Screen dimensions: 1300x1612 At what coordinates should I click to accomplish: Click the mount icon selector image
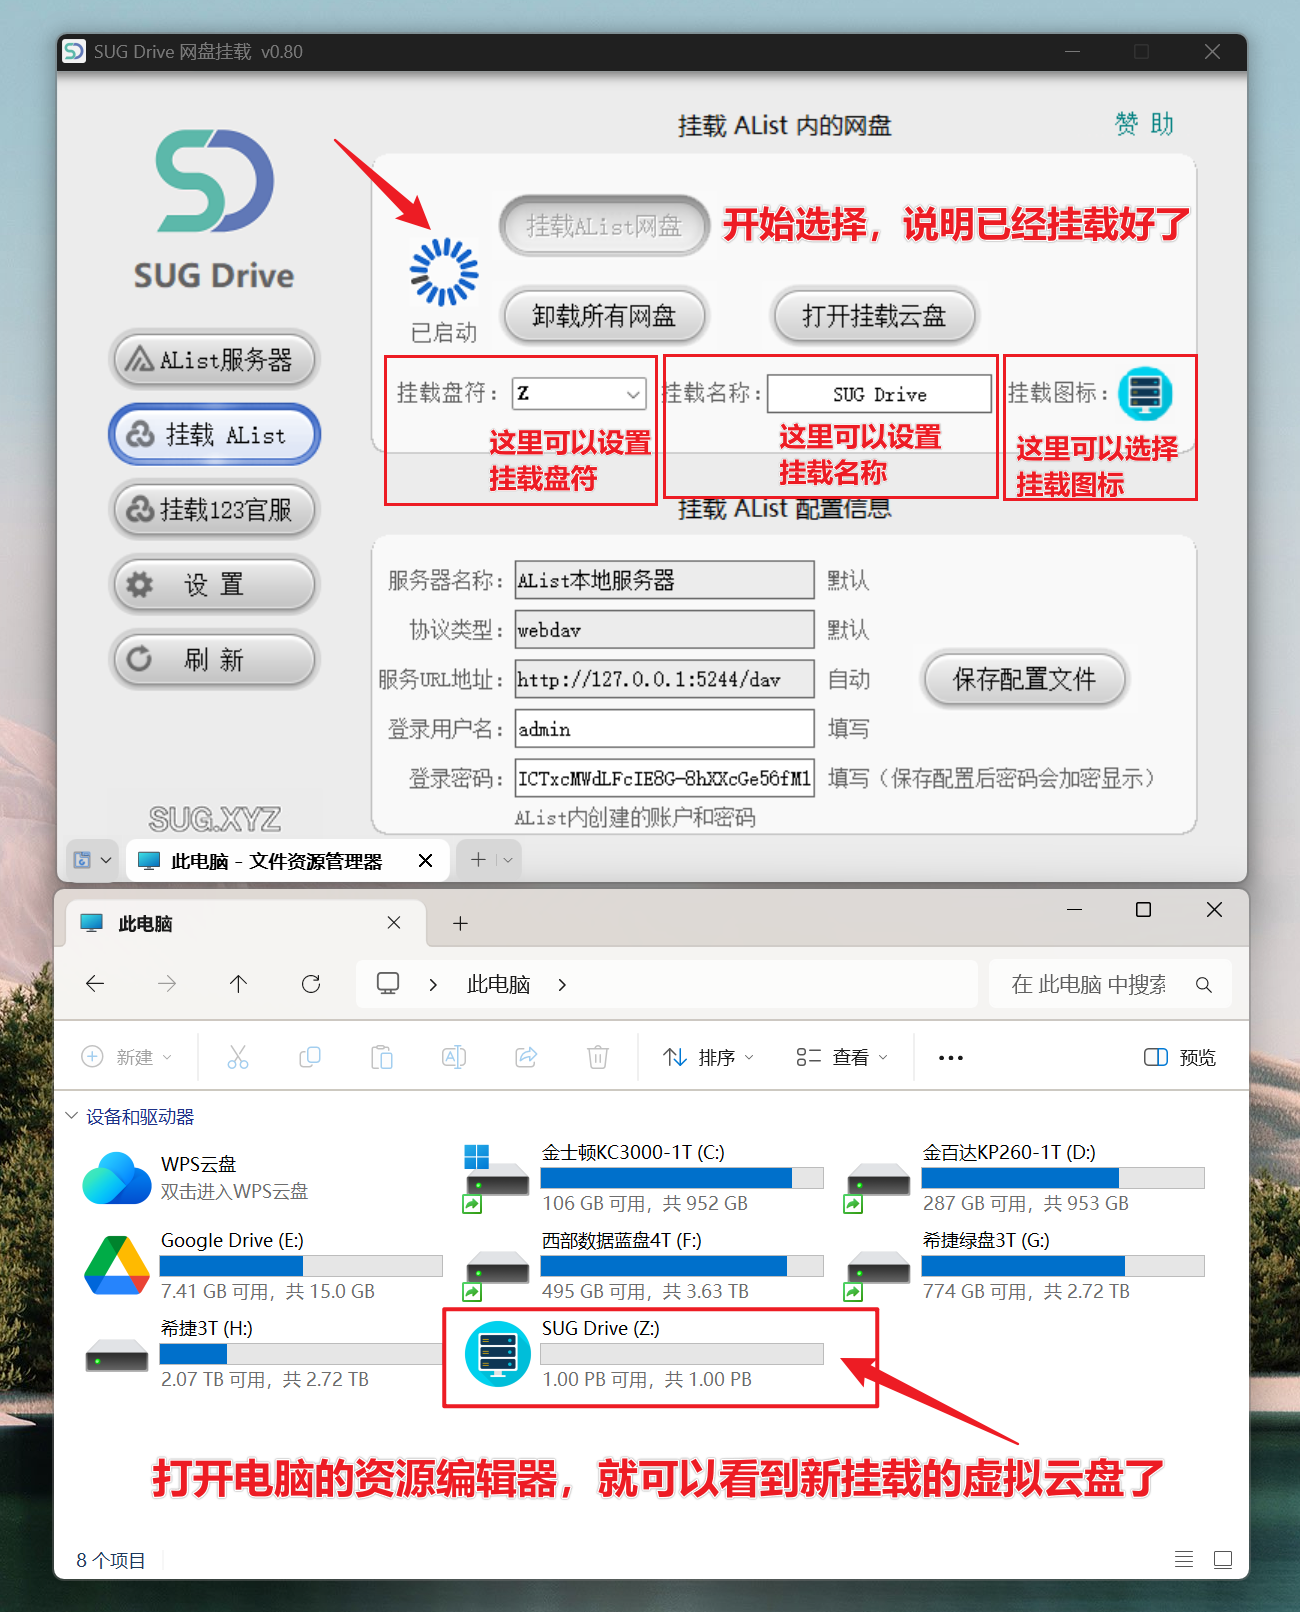[x=1144, y=393]
